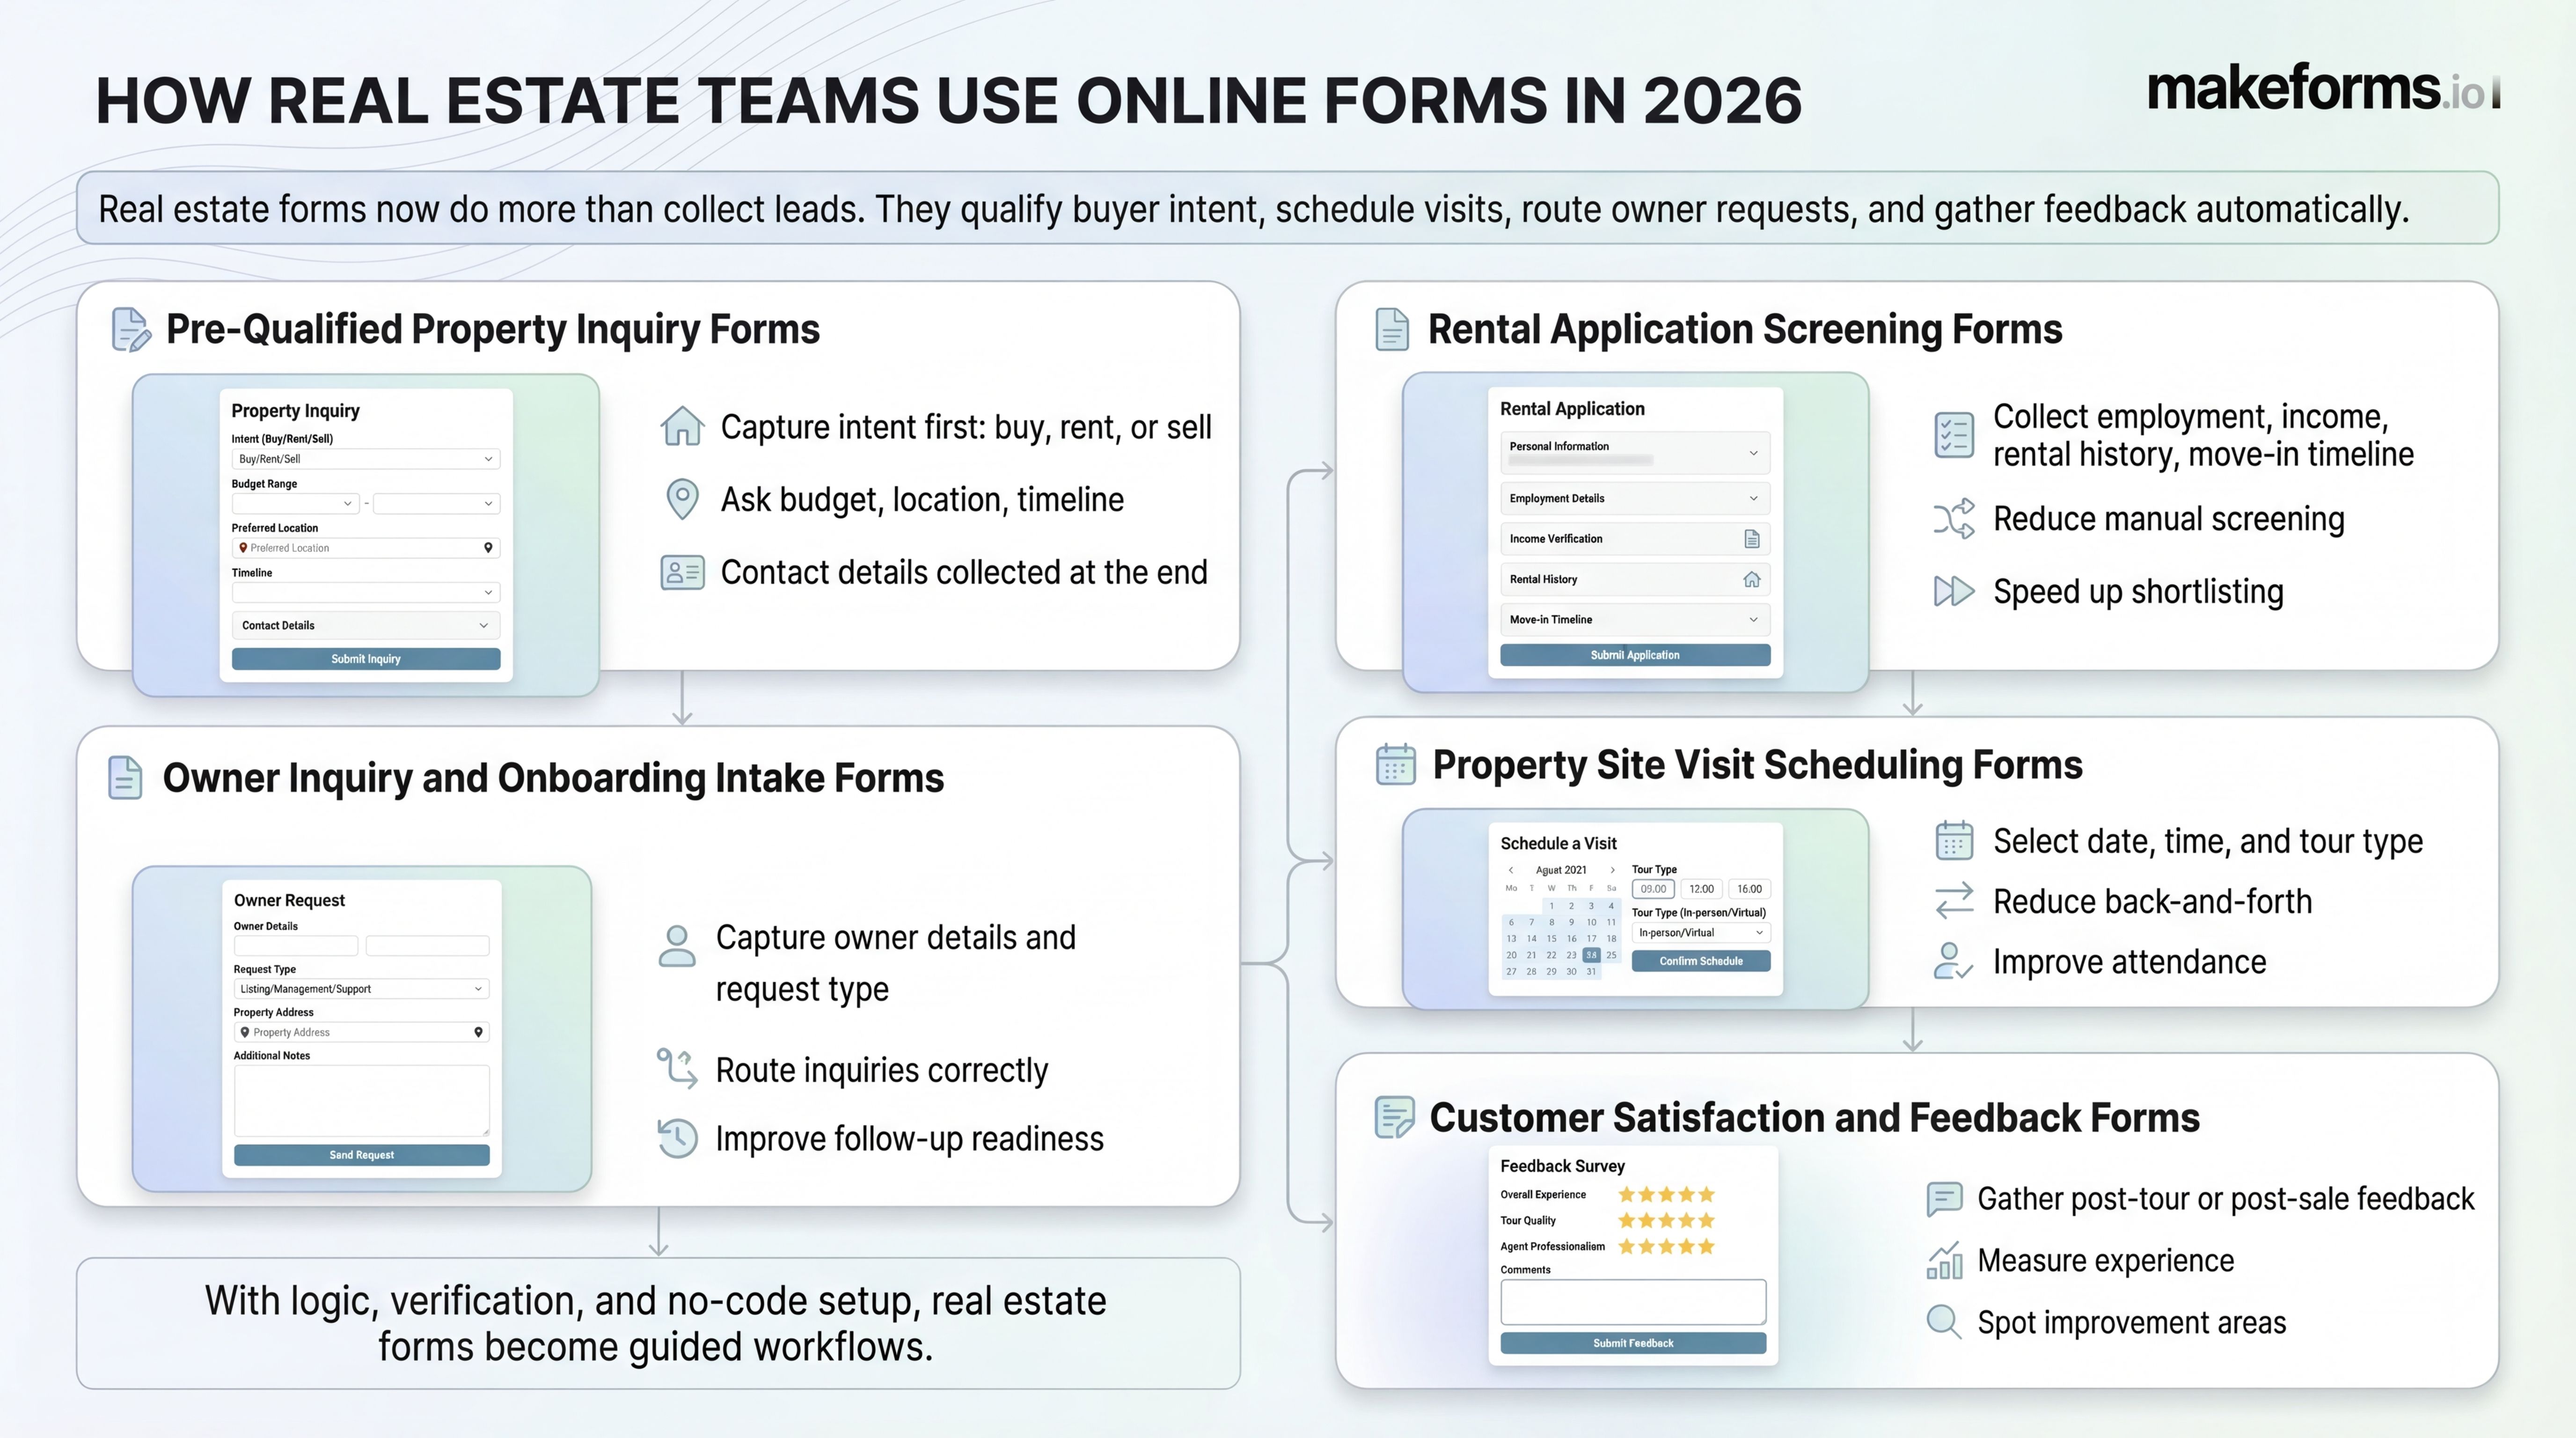Click the house icon beside capture intent

682,426
